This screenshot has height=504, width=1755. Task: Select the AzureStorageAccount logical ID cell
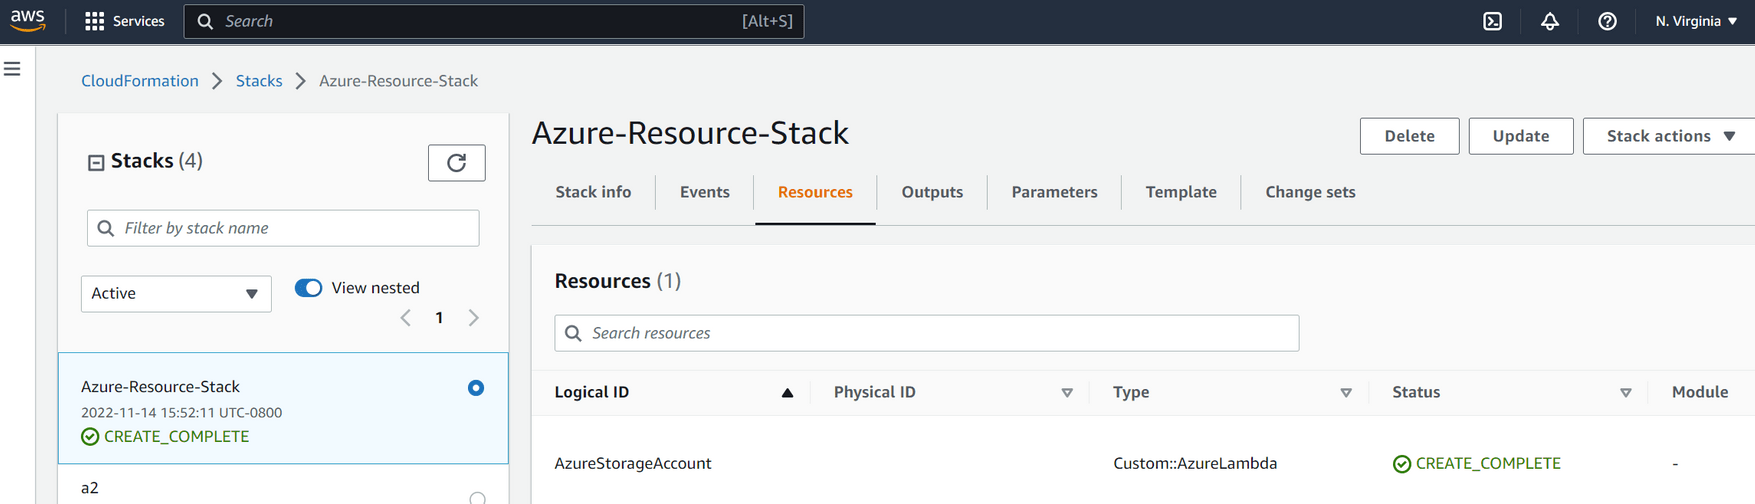[x=633, y=464]
